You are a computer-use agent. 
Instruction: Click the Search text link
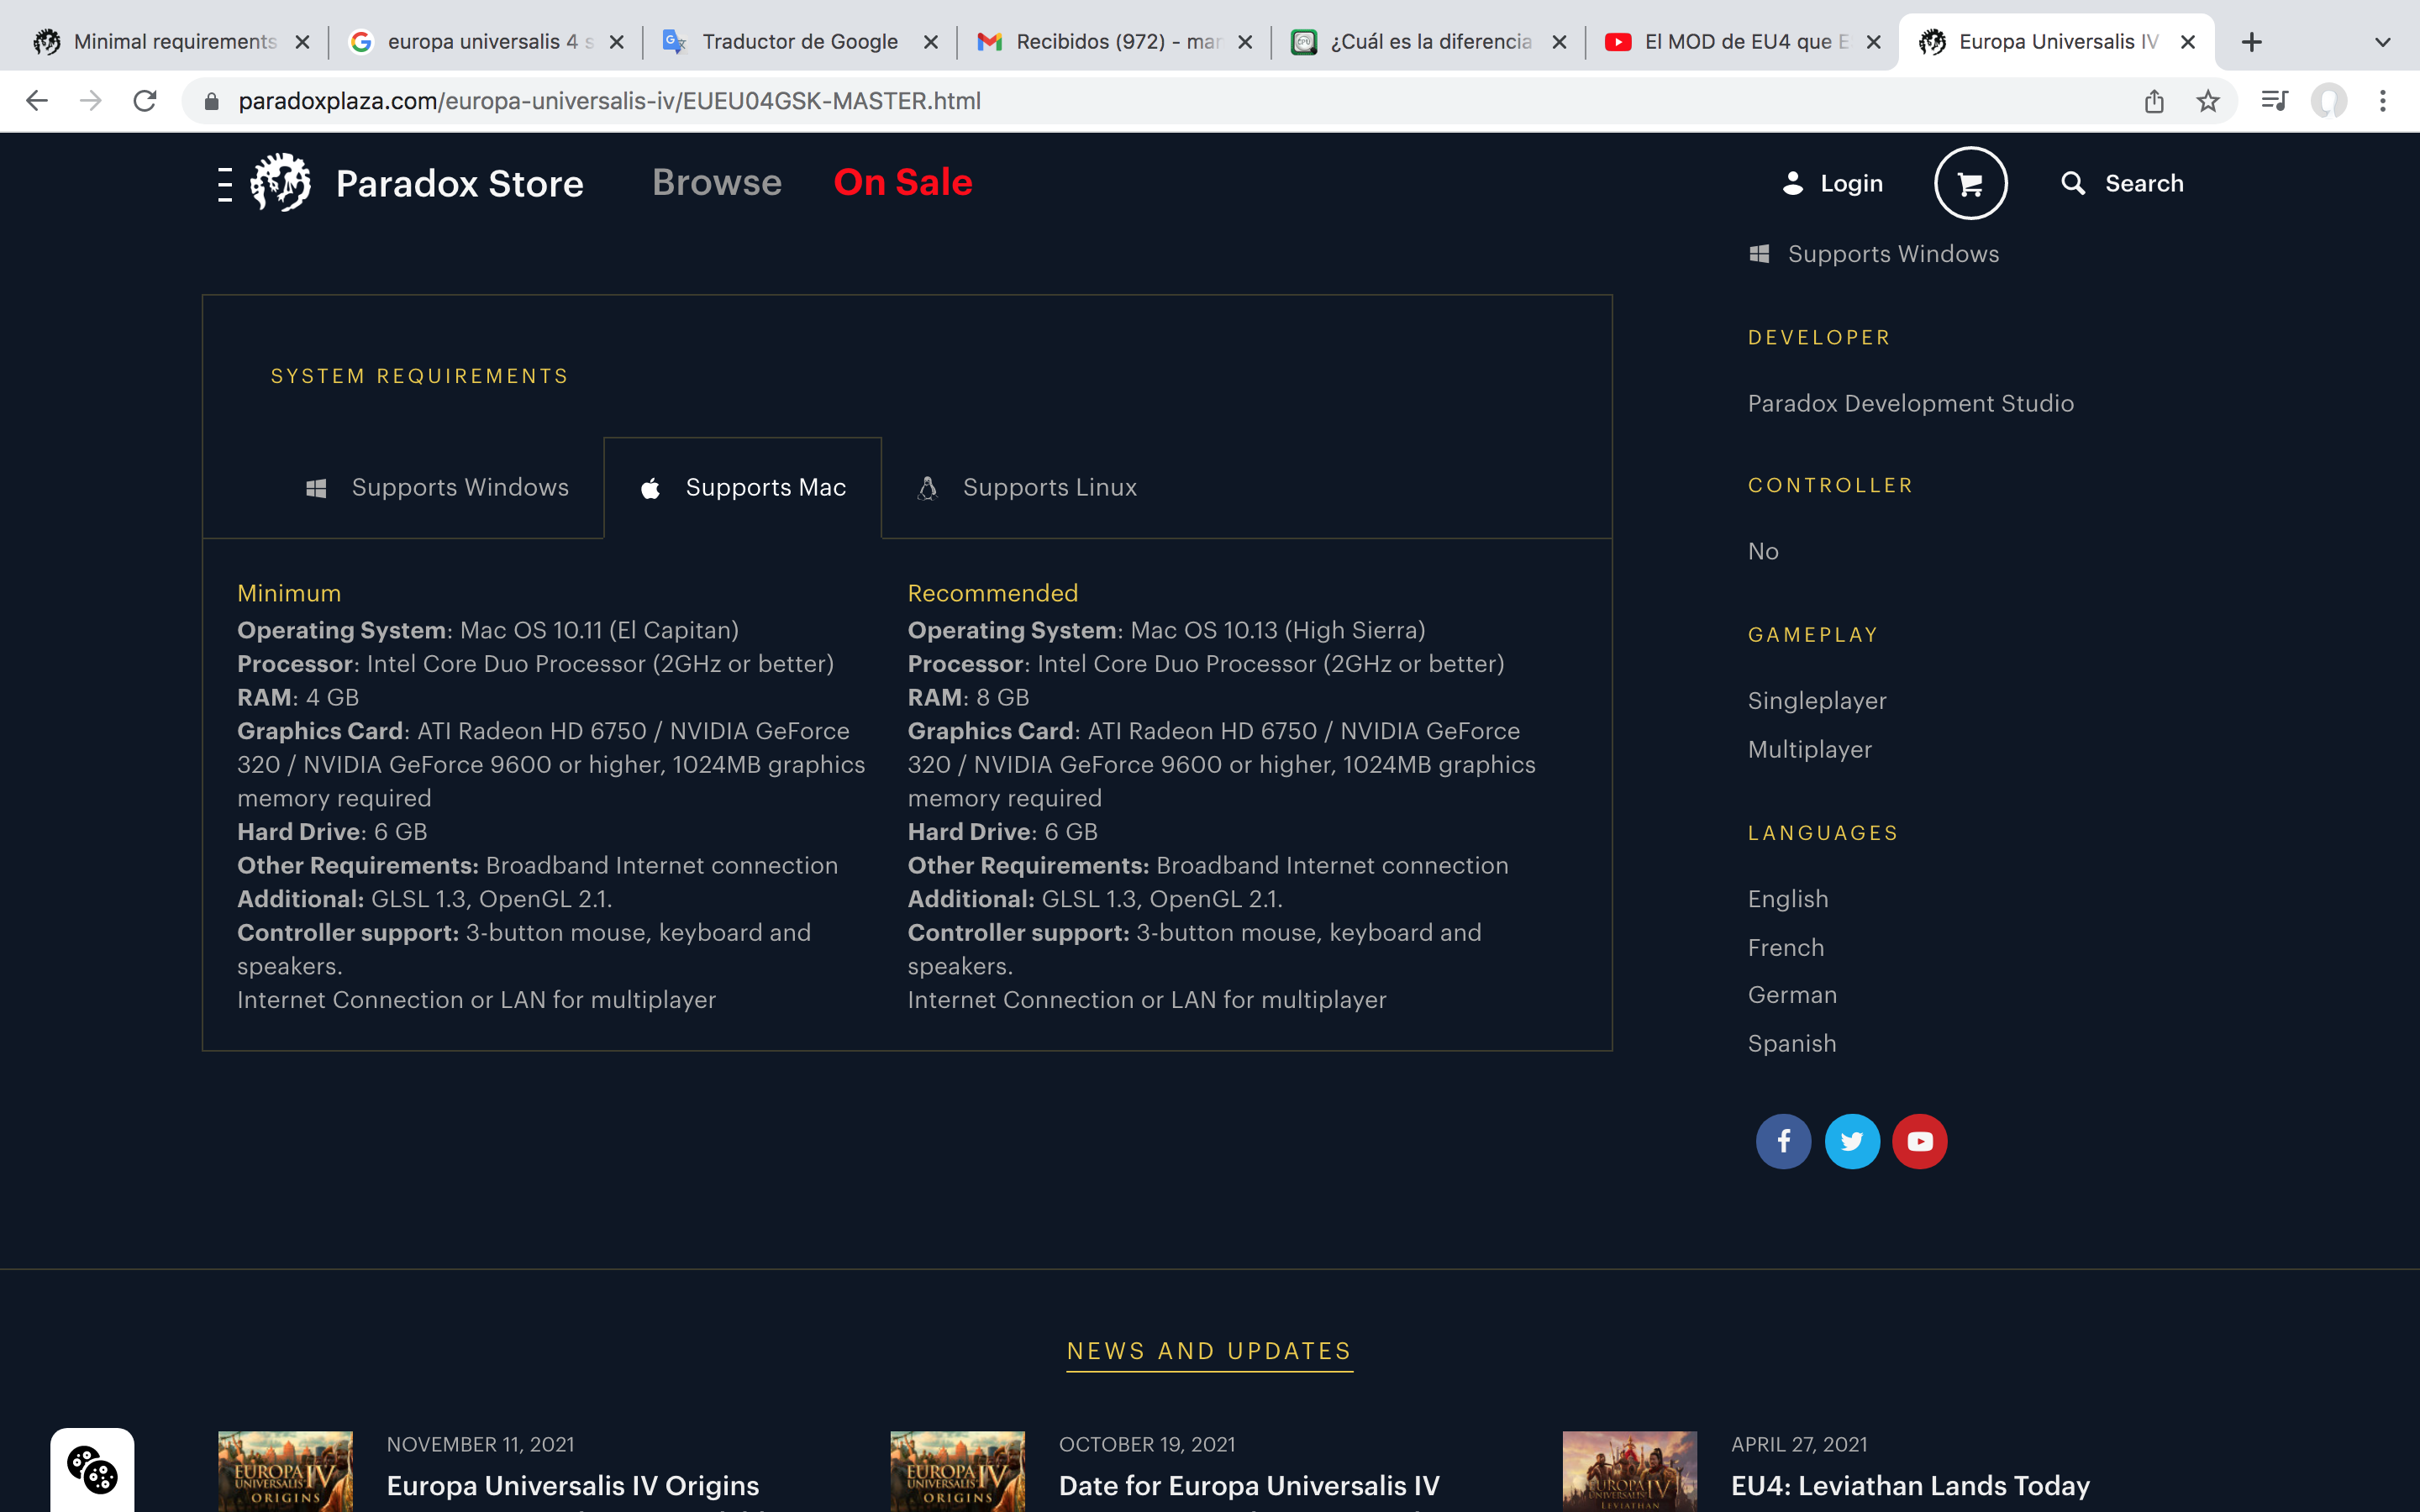2144,183
